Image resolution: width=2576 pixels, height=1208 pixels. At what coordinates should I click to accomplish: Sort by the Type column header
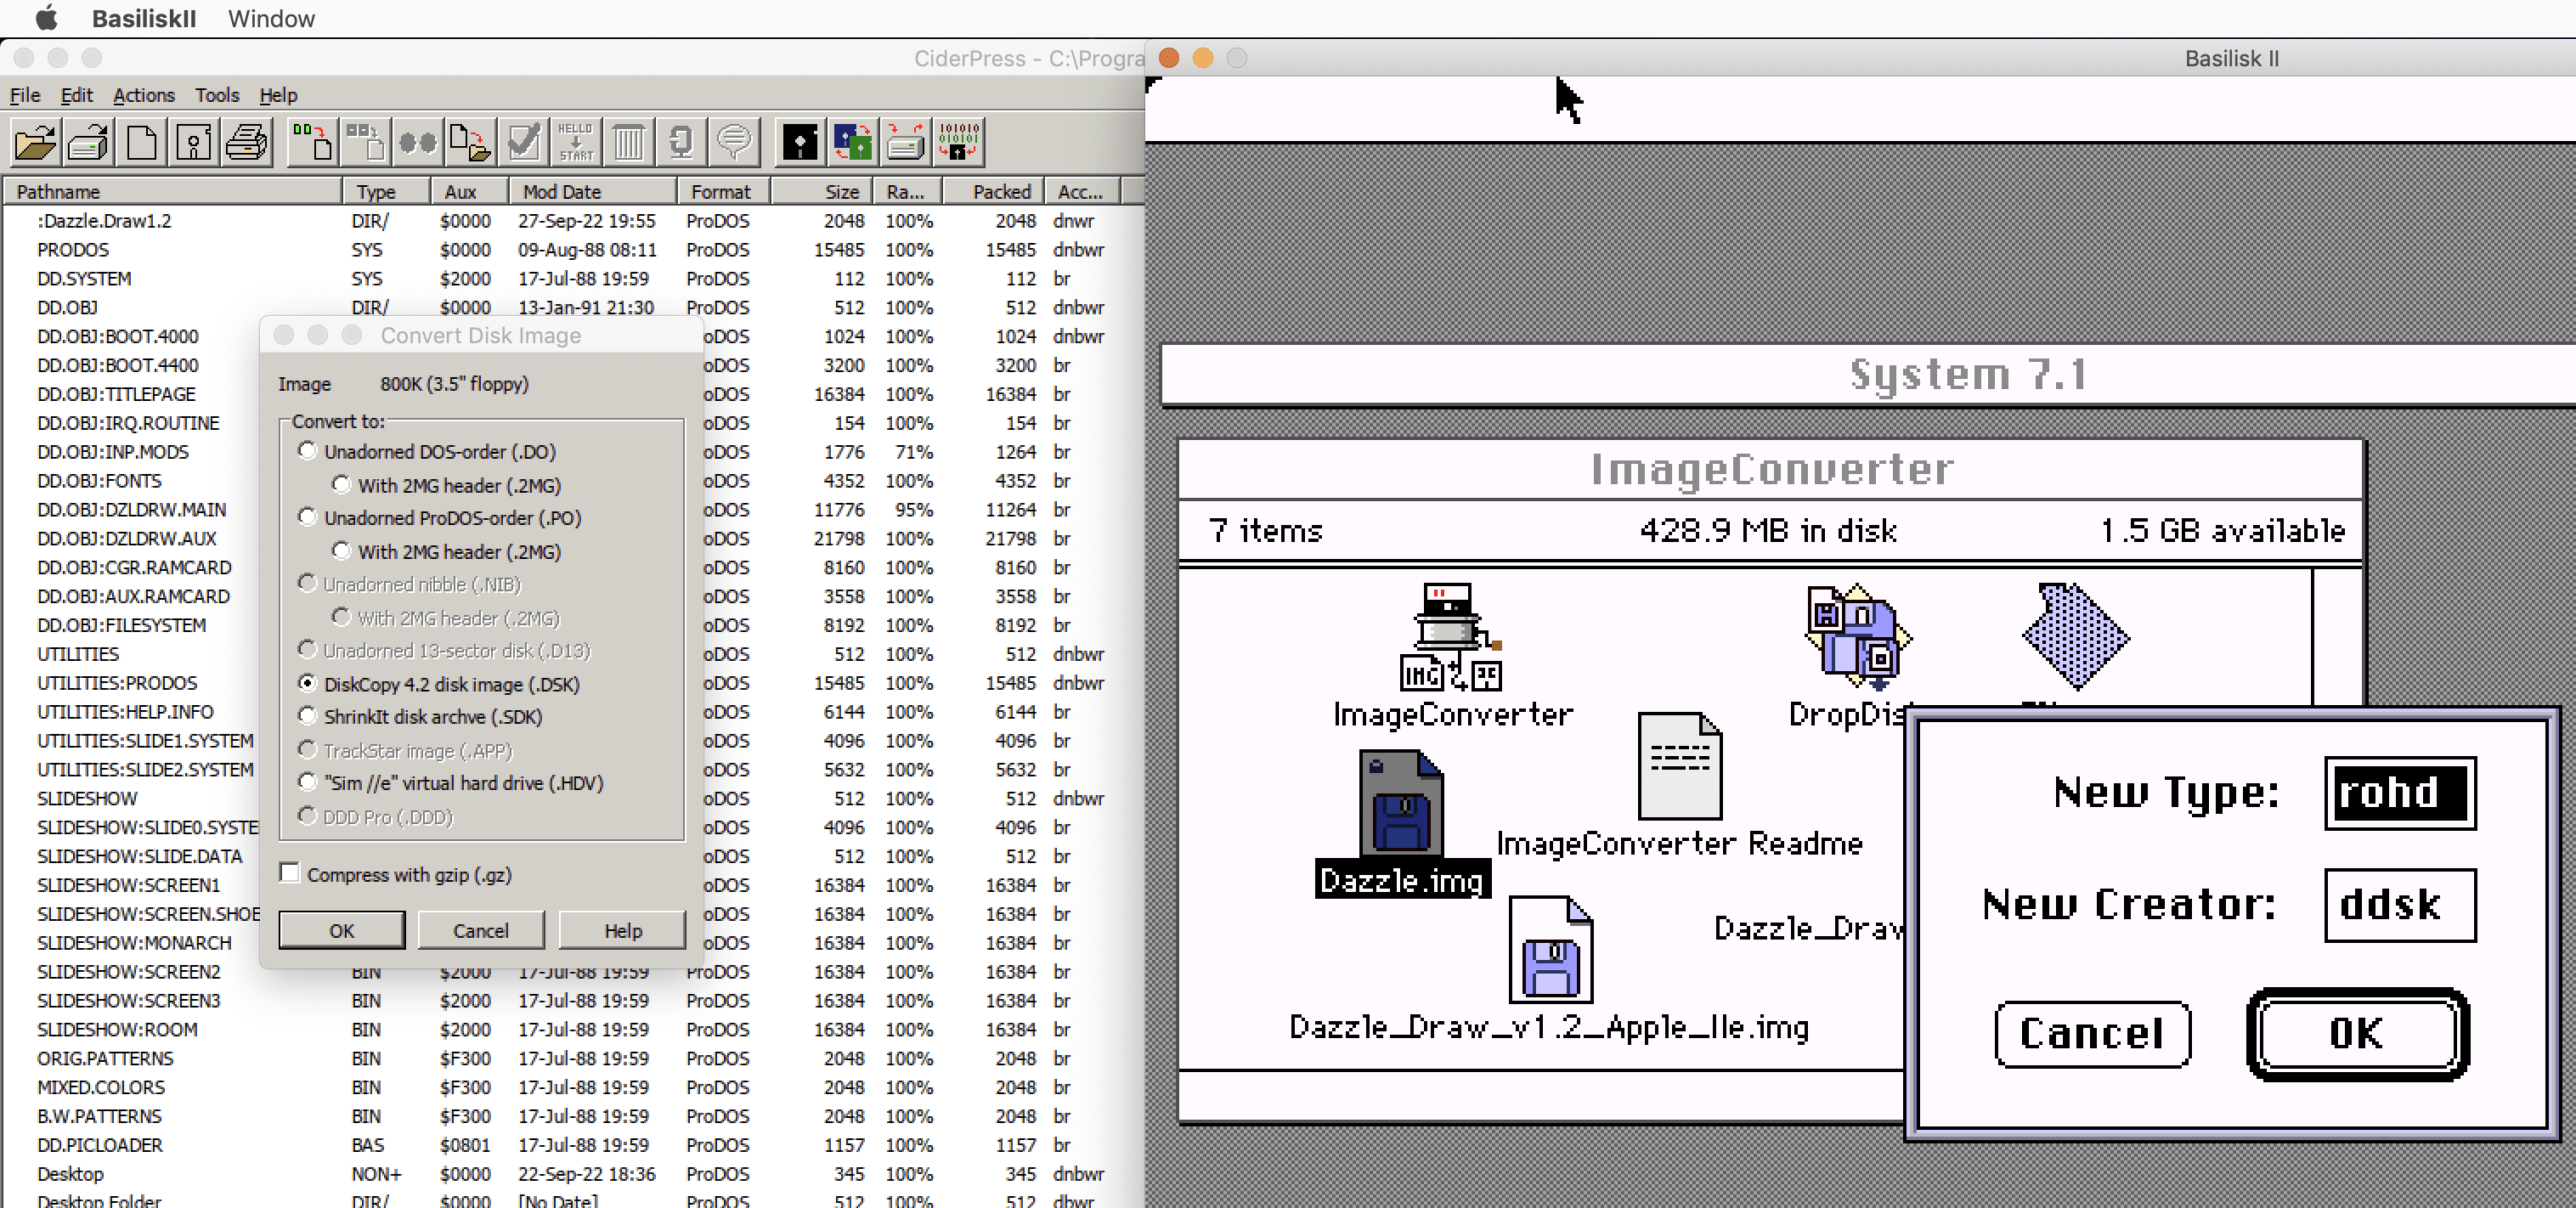(387, 191)
